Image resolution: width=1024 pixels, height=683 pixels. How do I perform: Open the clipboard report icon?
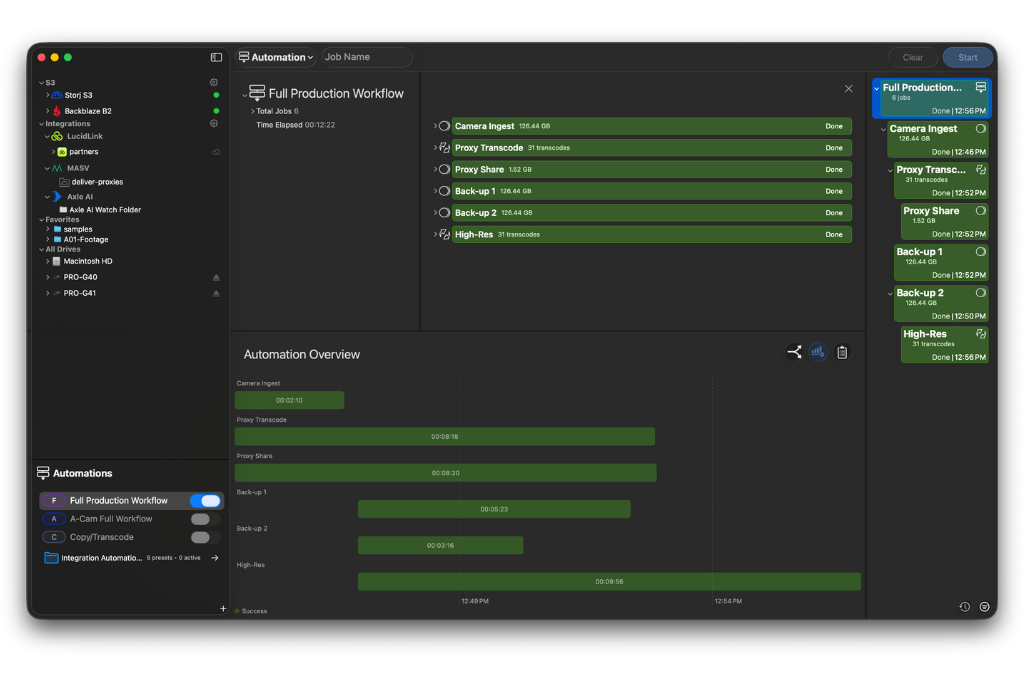tap(842, 352)
